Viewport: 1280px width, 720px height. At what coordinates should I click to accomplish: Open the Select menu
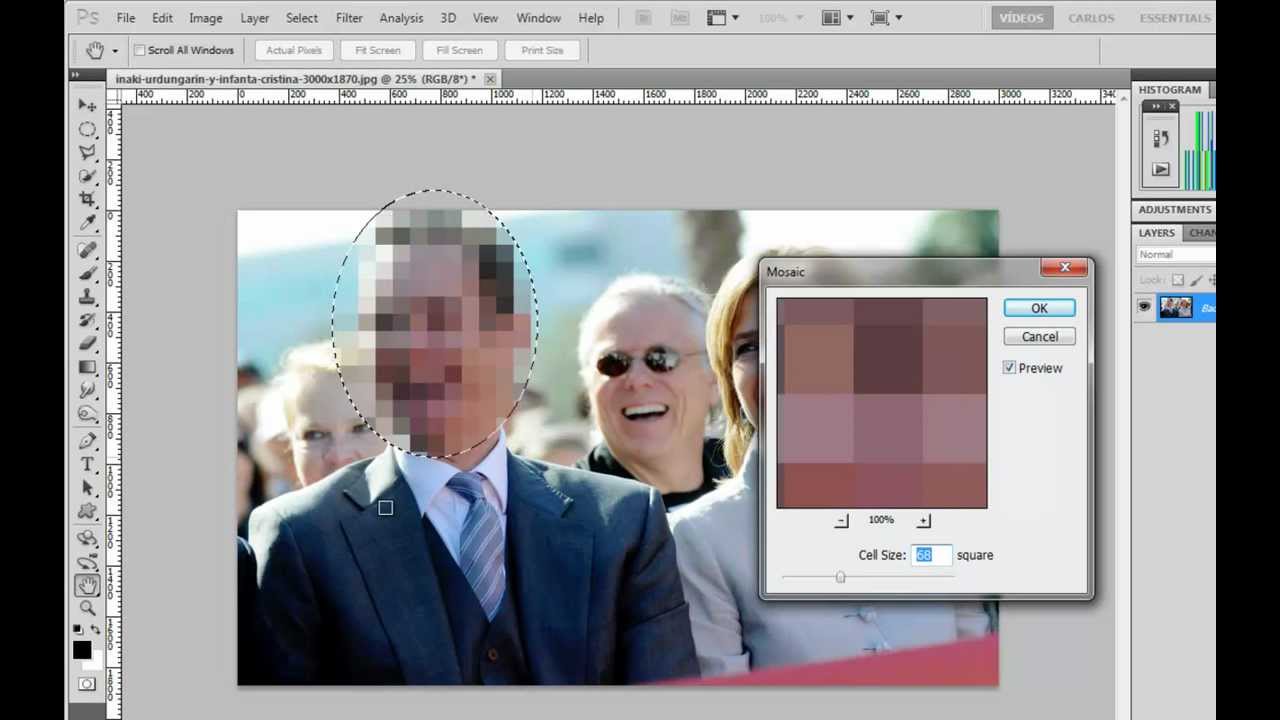tap(302, 18)
